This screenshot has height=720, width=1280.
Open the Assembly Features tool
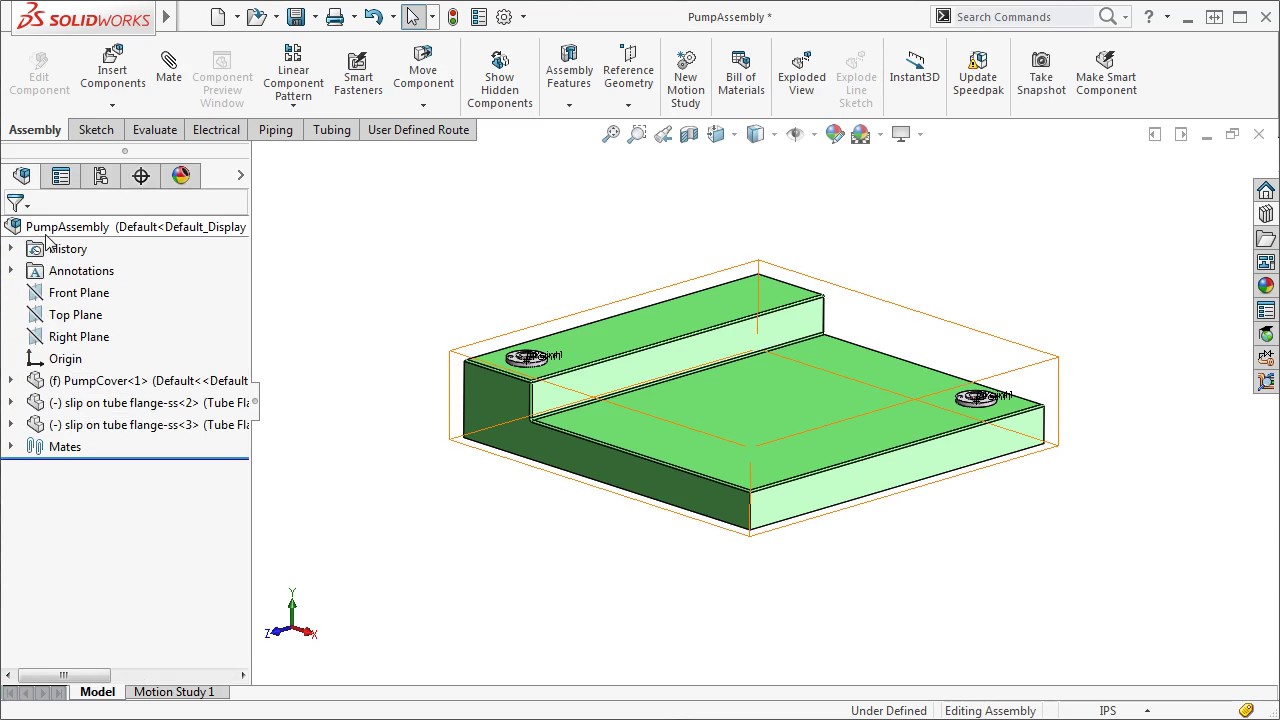point(569,67)
